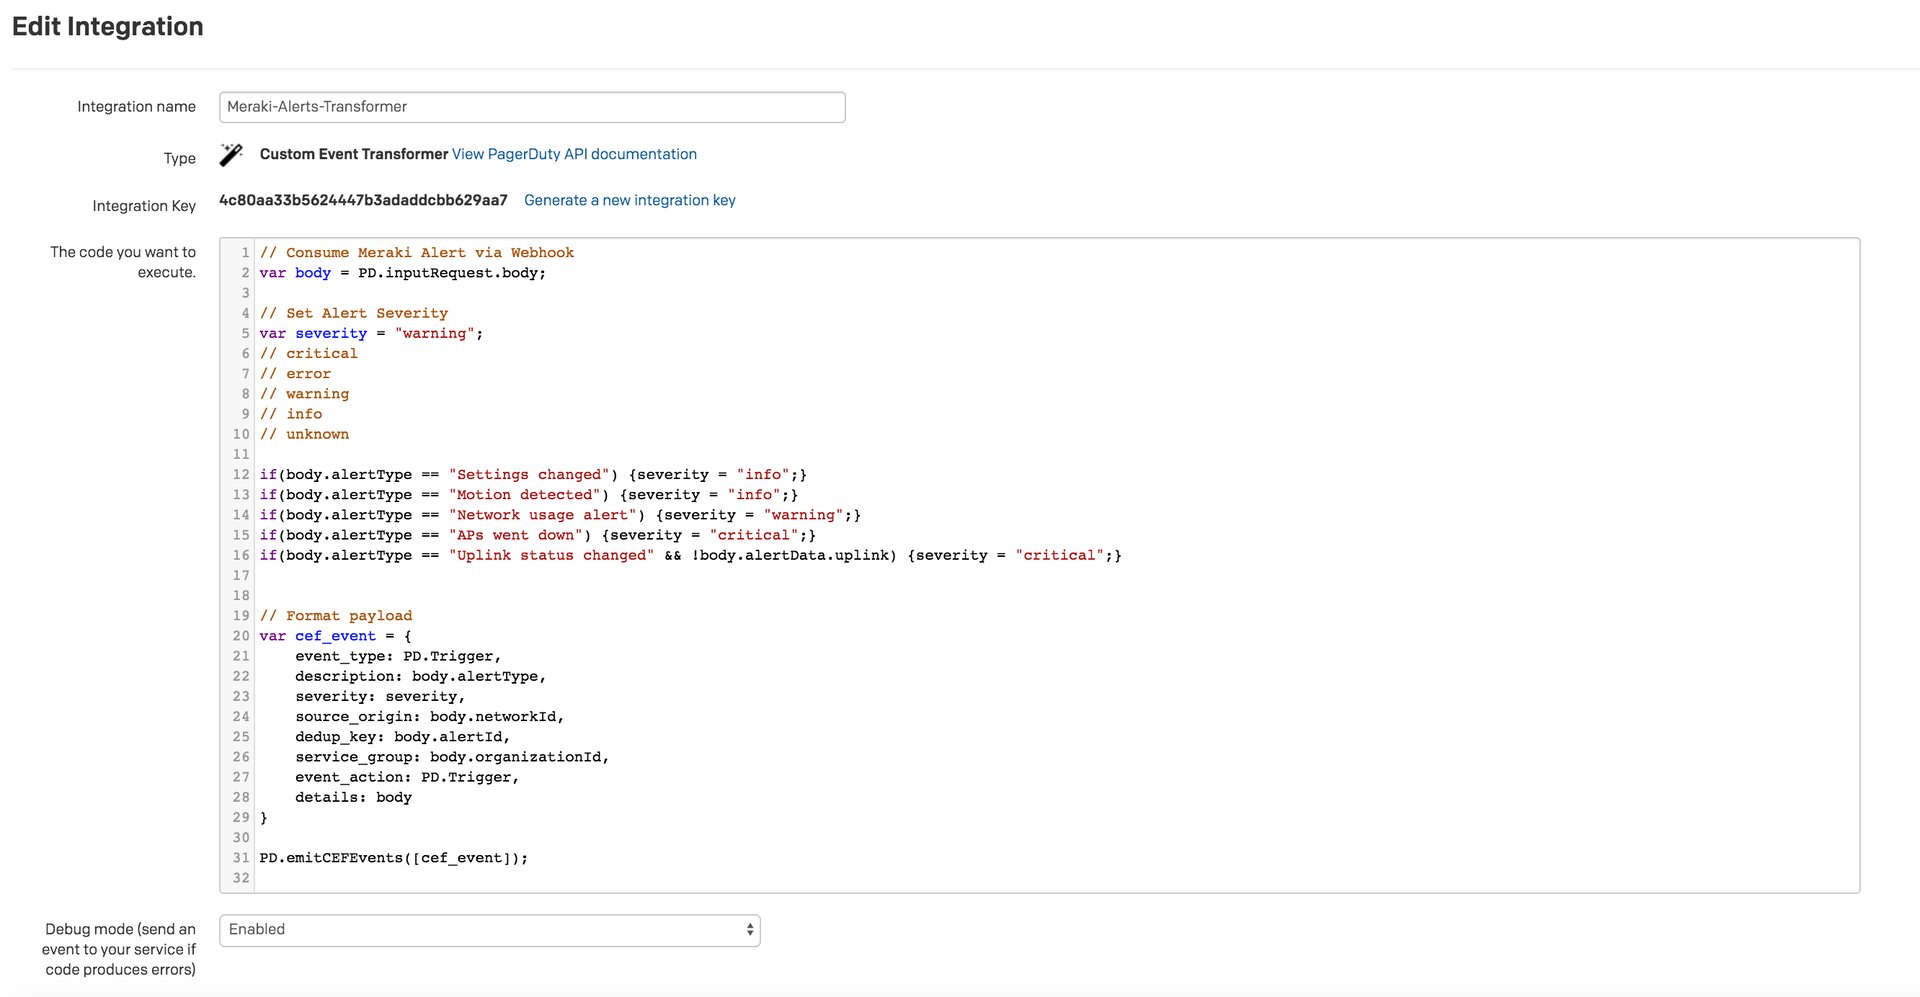The width and height of the screenshot is (1920, 997).
Task: Click the var cef_event declaration line
Action: point(335,636)
